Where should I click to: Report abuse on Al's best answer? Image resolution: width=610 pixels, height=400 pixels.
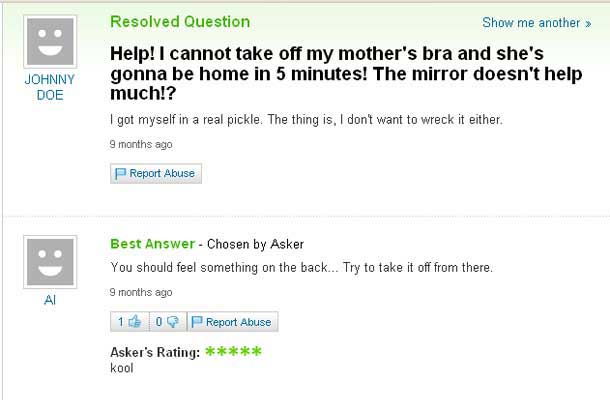coord(232,322)
